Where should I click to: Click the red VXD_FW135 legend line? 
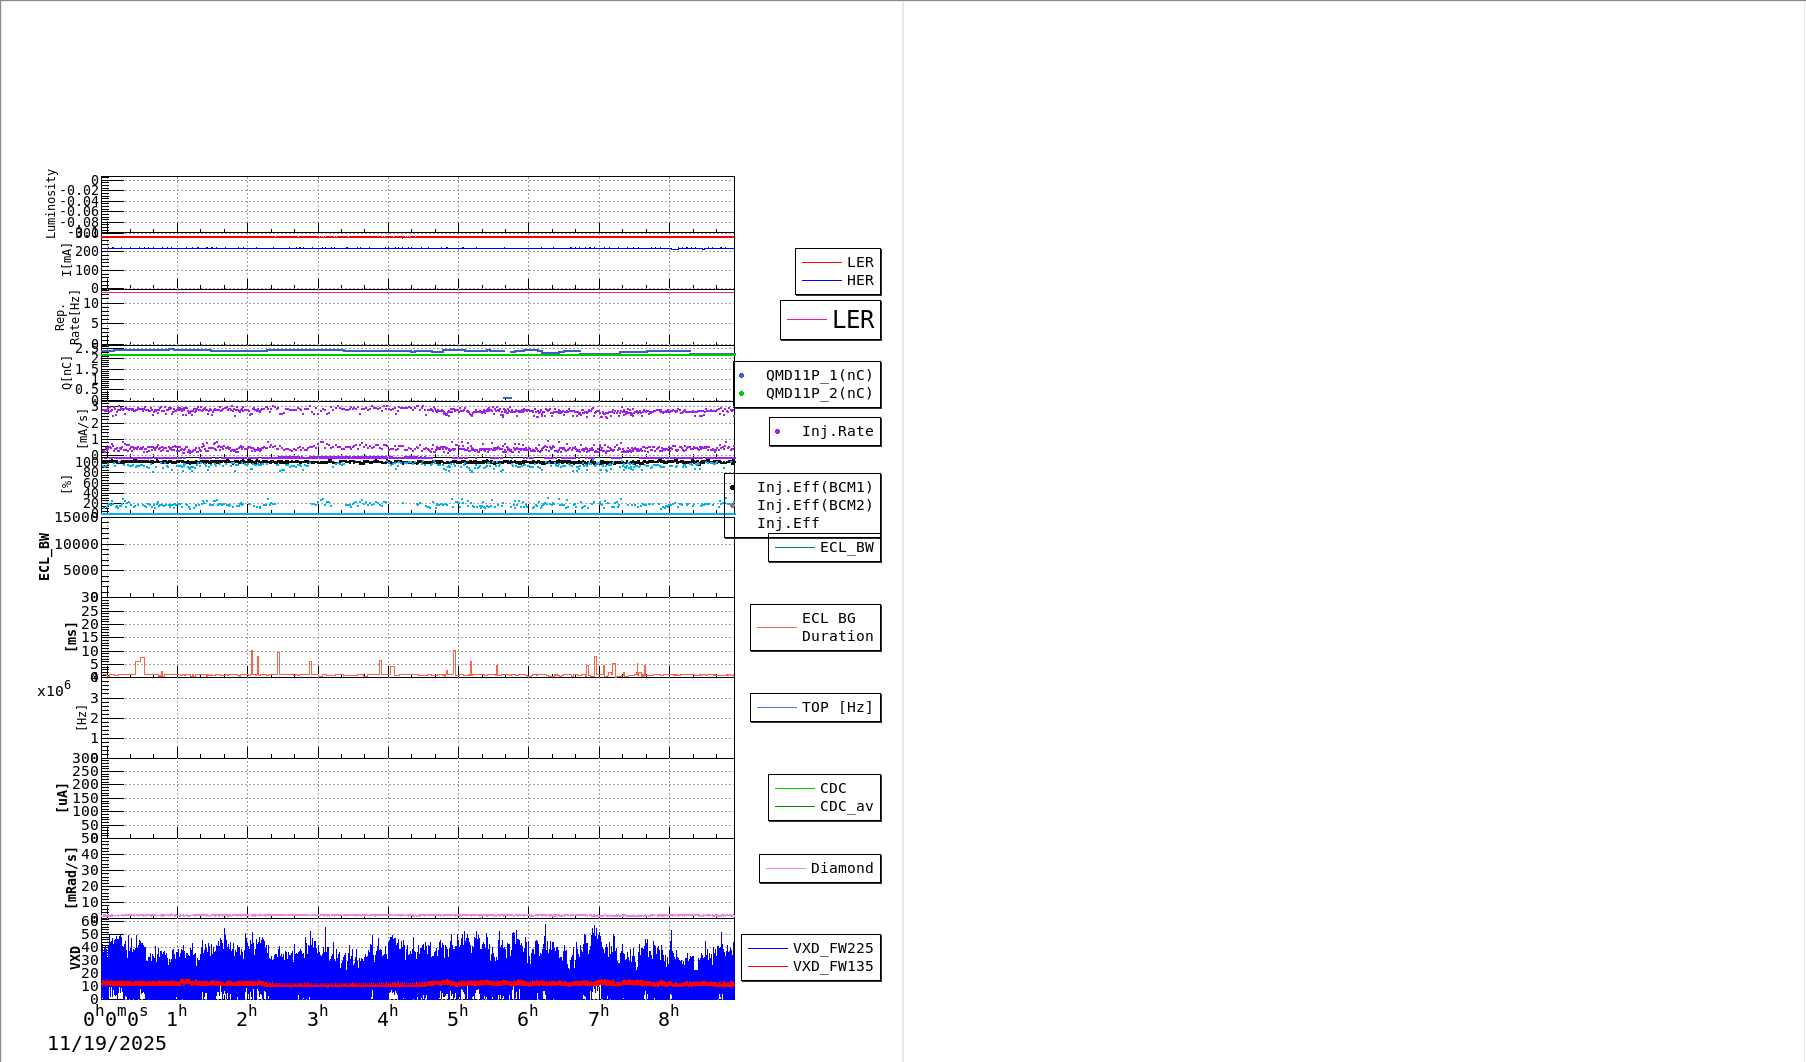(x=768, y=967)
